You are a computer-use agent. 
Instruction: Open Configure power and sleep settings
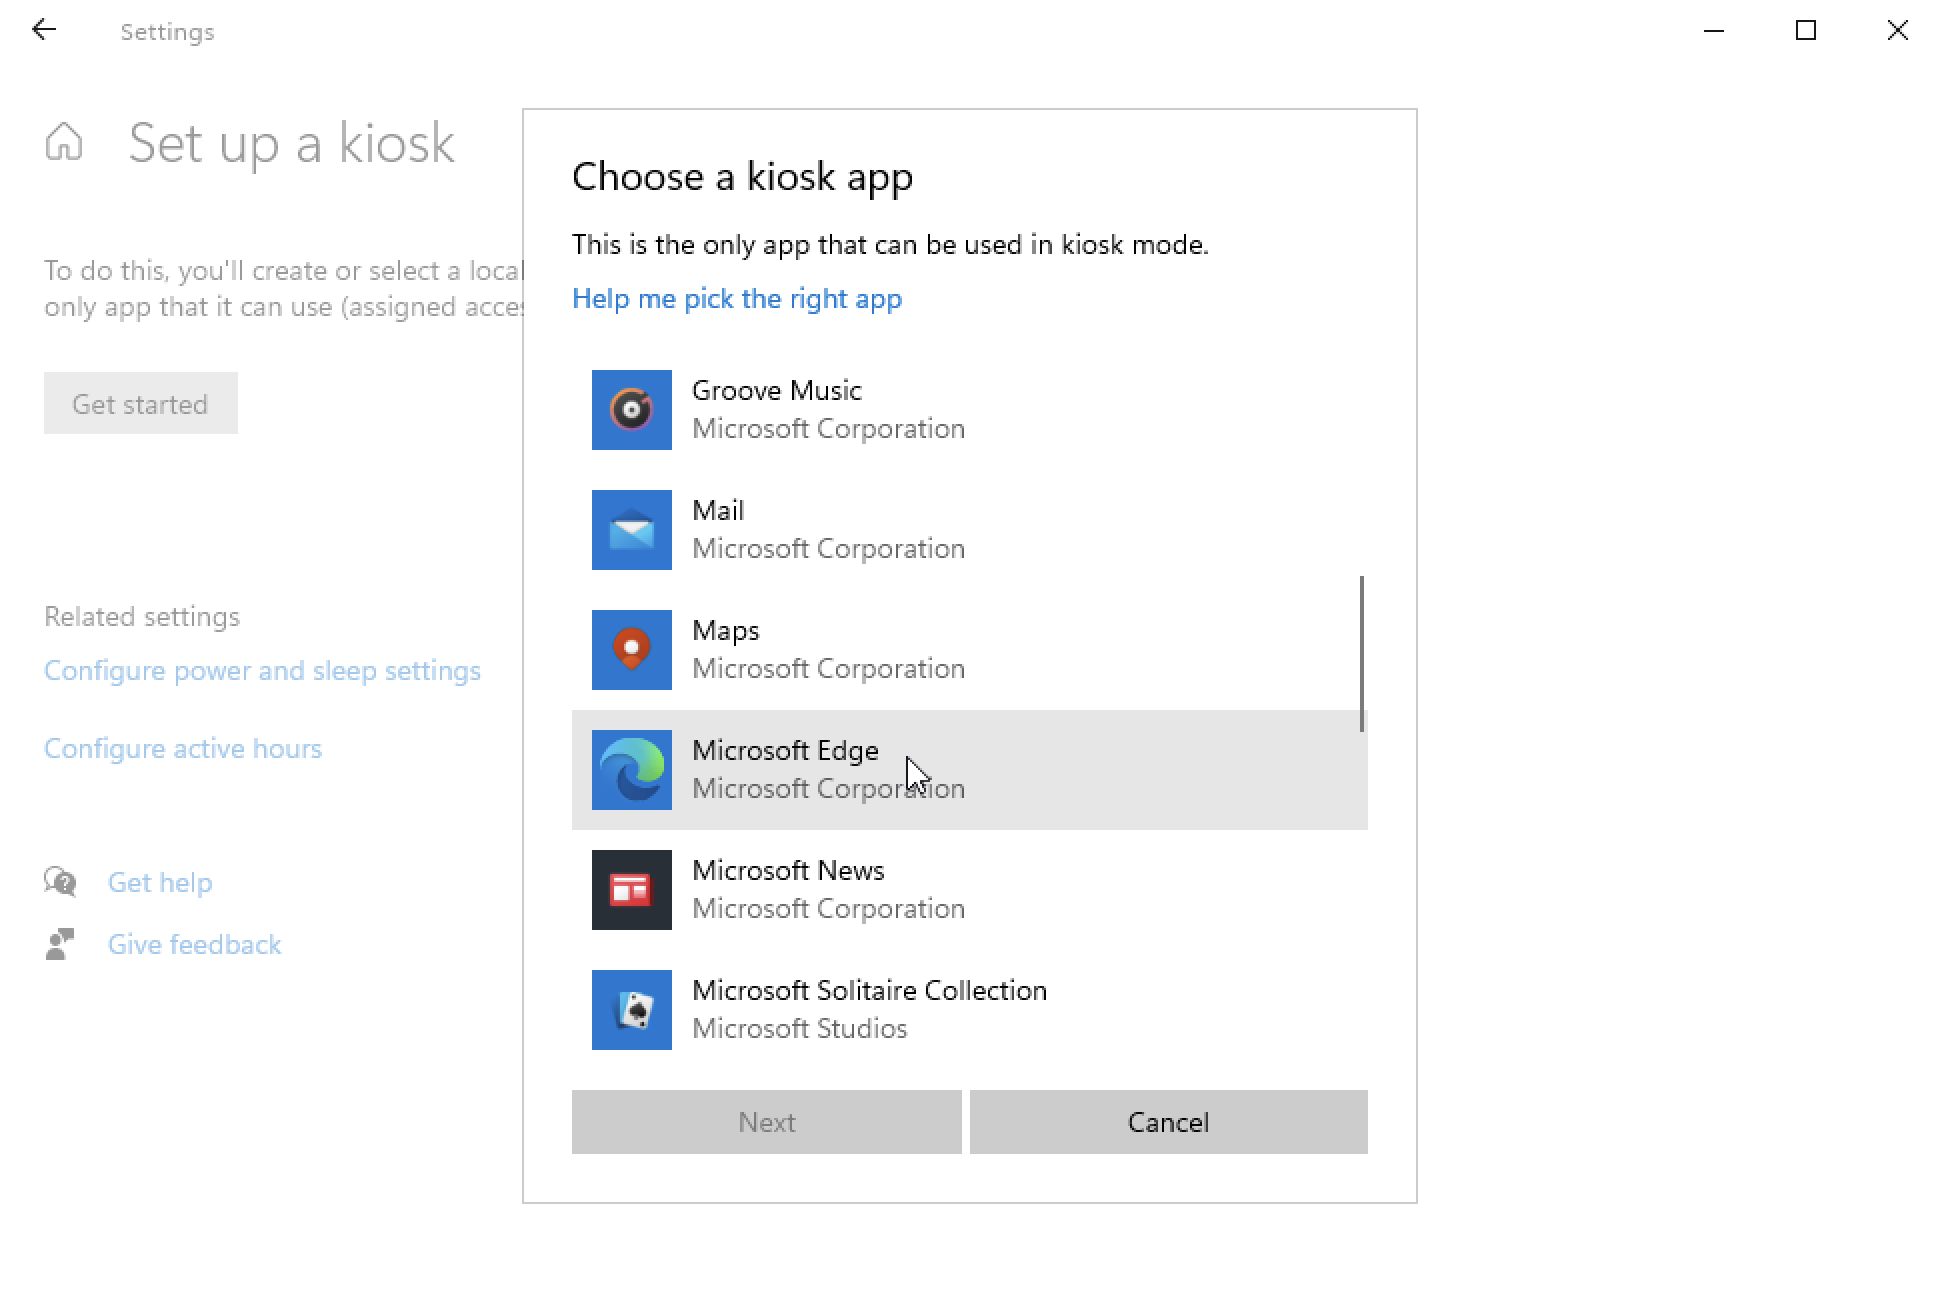click(262, 670)
